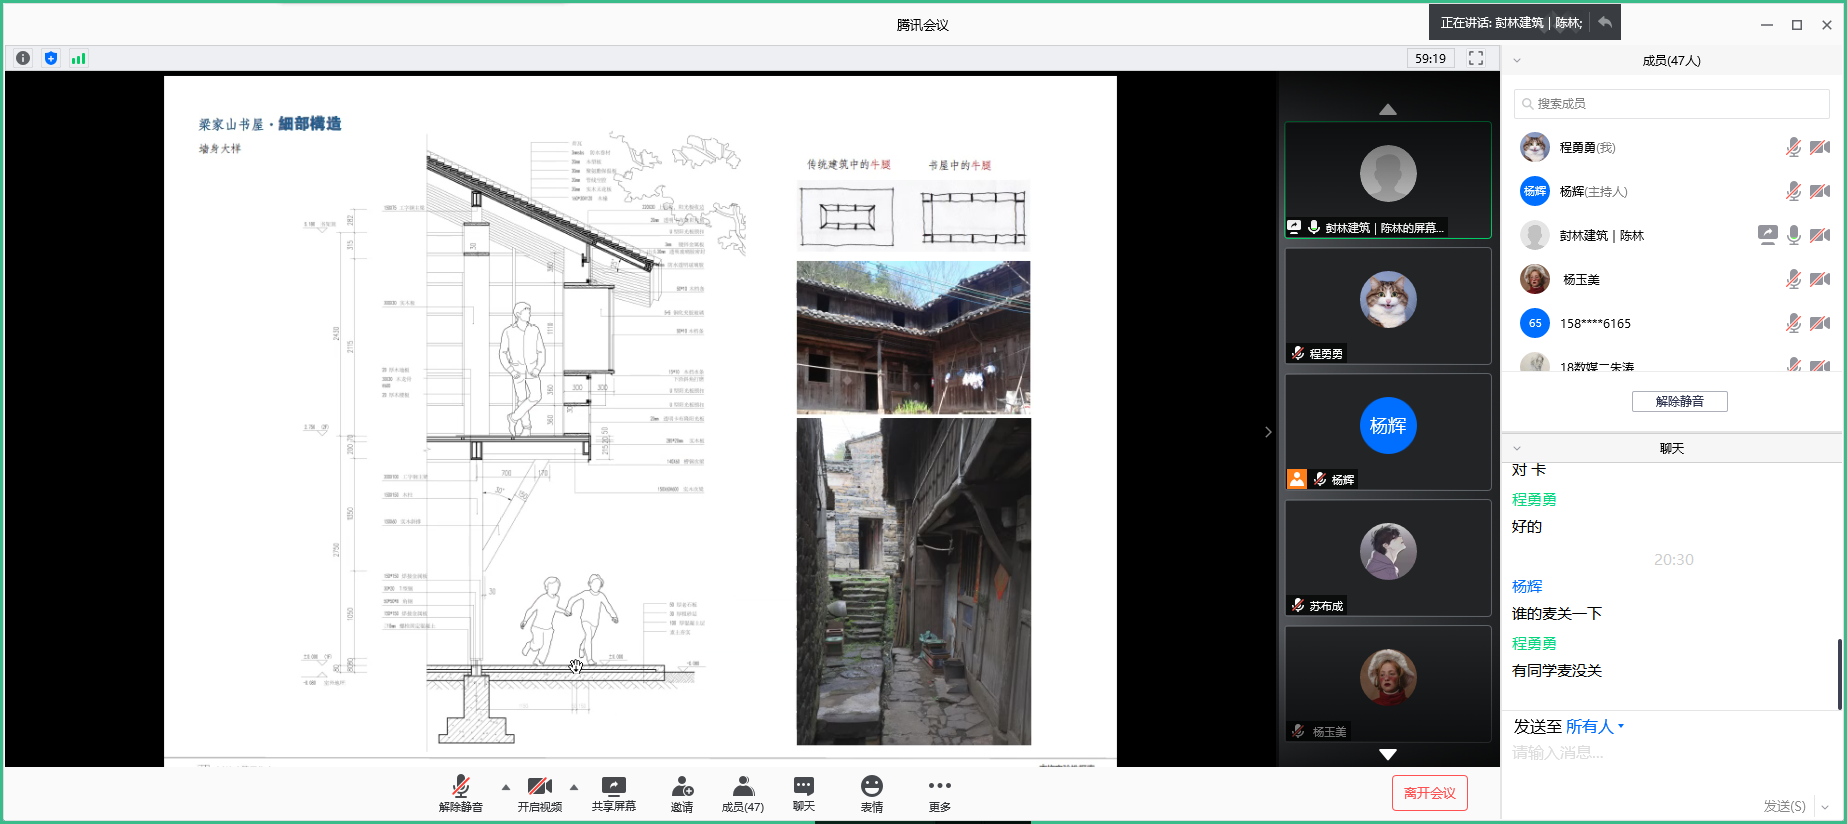Open audio options arrow beside 解除静音
1847x824 pixels.
point(506,787)
